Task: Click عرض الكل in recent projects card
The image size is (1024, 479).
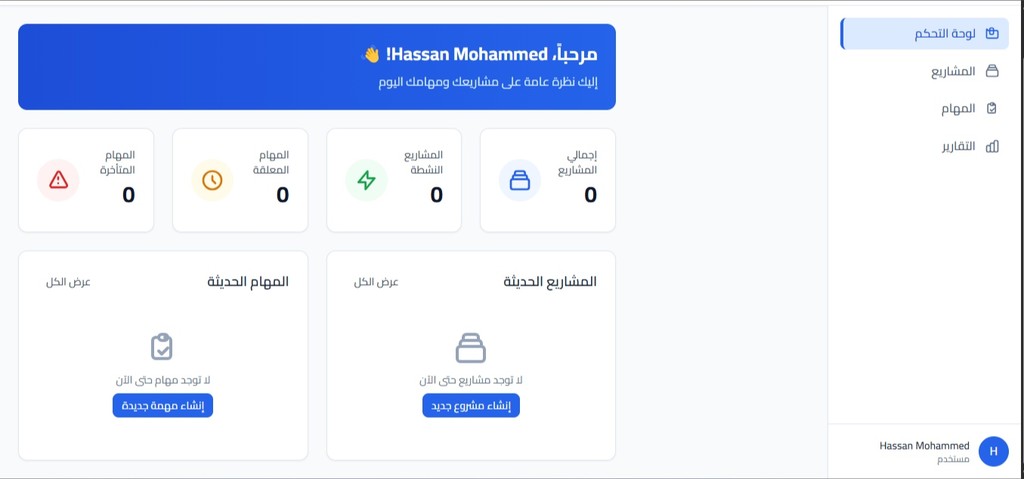Action: pyautogui.click(x=376, y=282)
